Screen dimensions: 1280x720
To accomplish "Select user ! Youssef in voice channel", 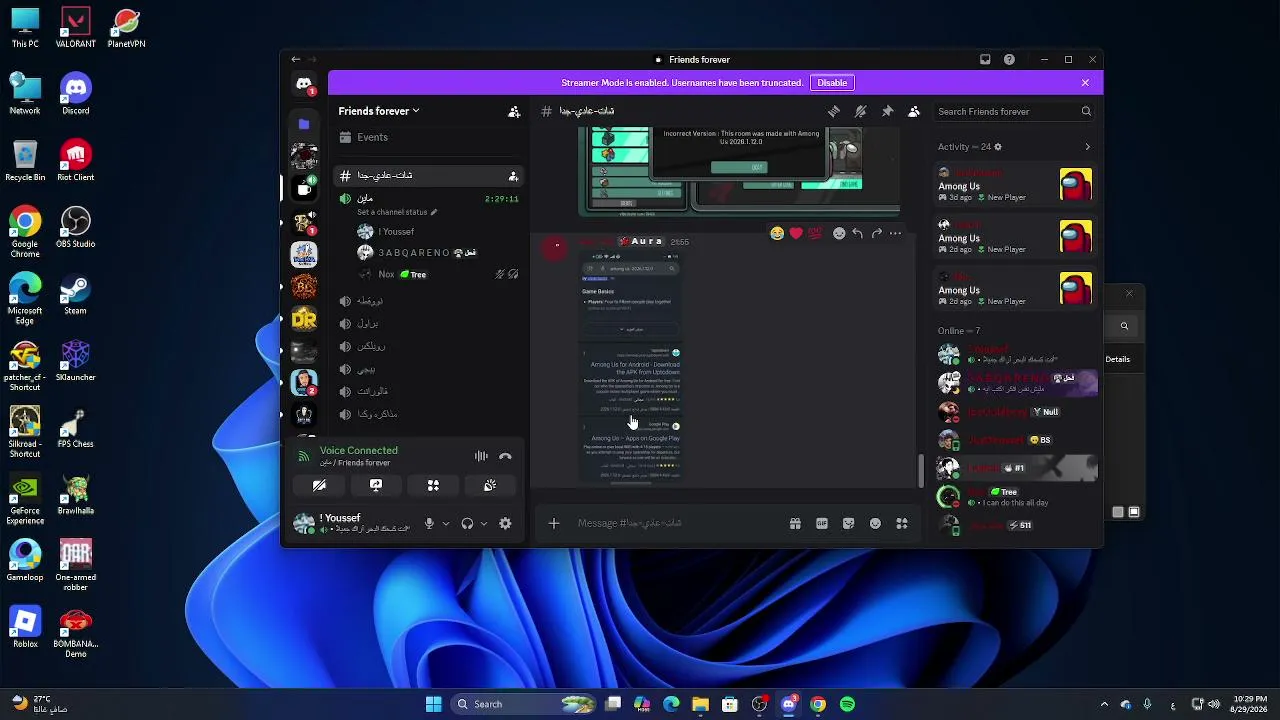I will (x=440, y=232).
